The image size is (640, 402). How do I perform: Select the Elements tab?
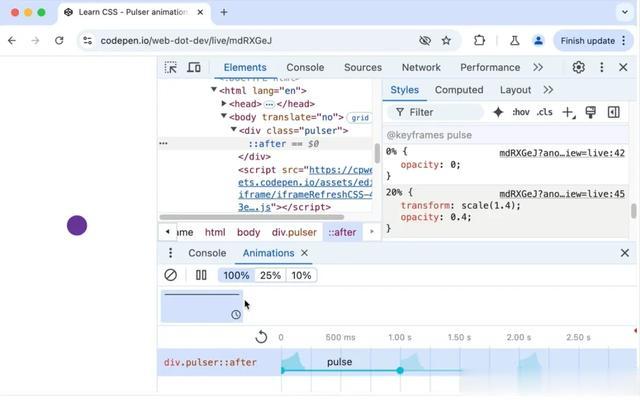245,67
